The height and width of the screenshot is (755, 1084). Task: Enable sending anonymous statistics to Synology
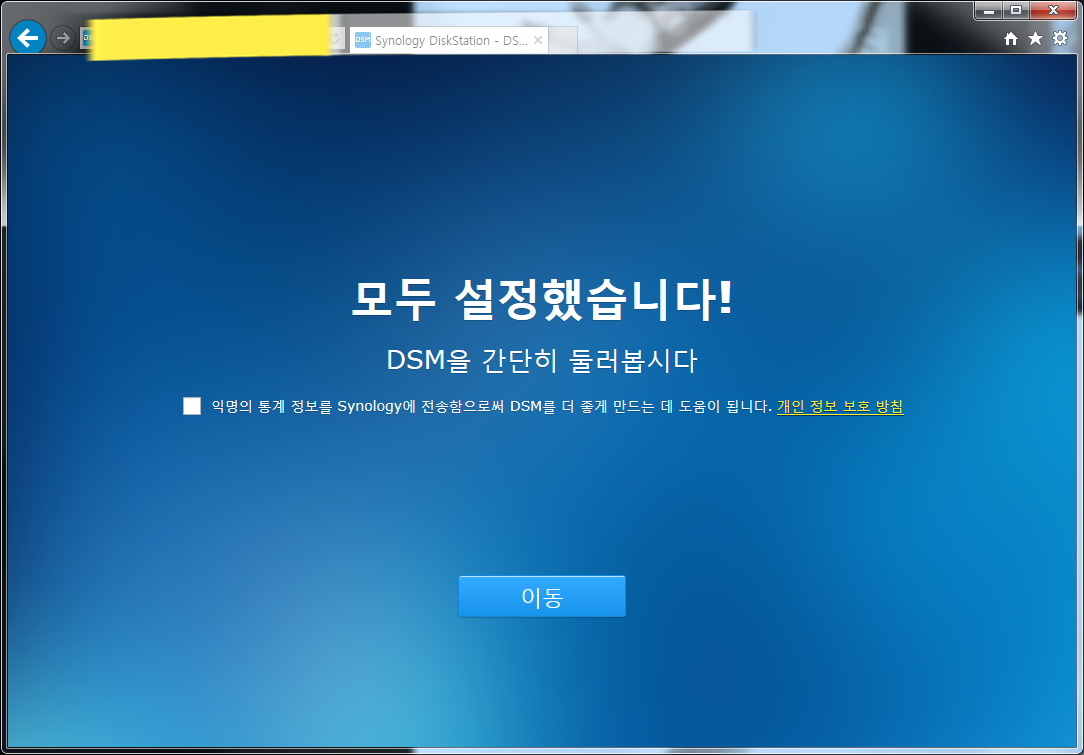[x=191, y=404]
